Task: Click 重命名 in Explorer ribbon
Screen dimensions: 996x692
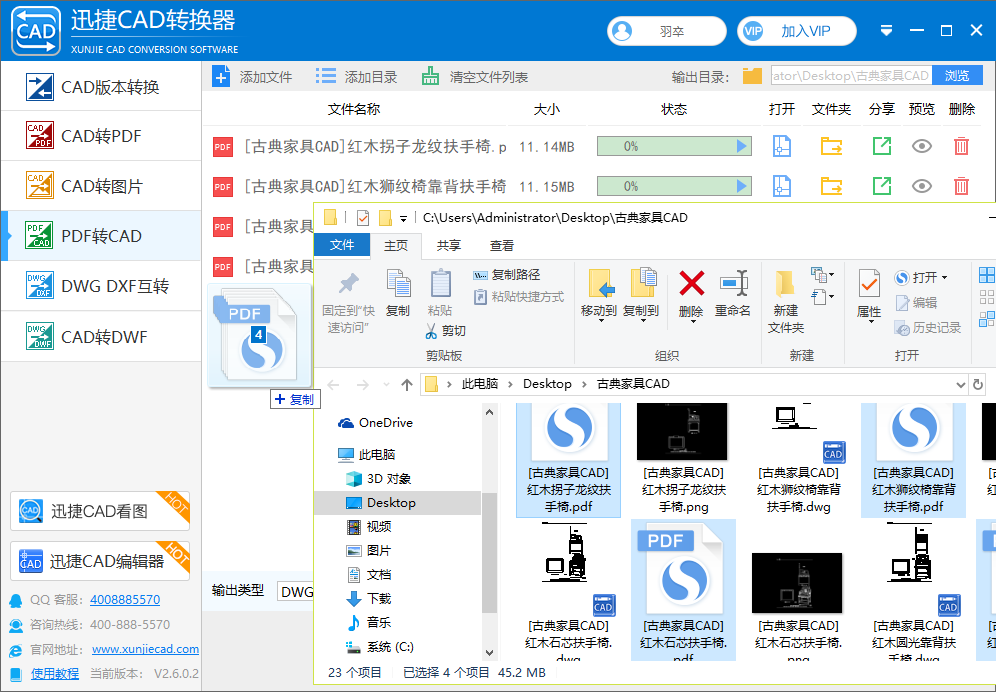Action: click(733, 293)
